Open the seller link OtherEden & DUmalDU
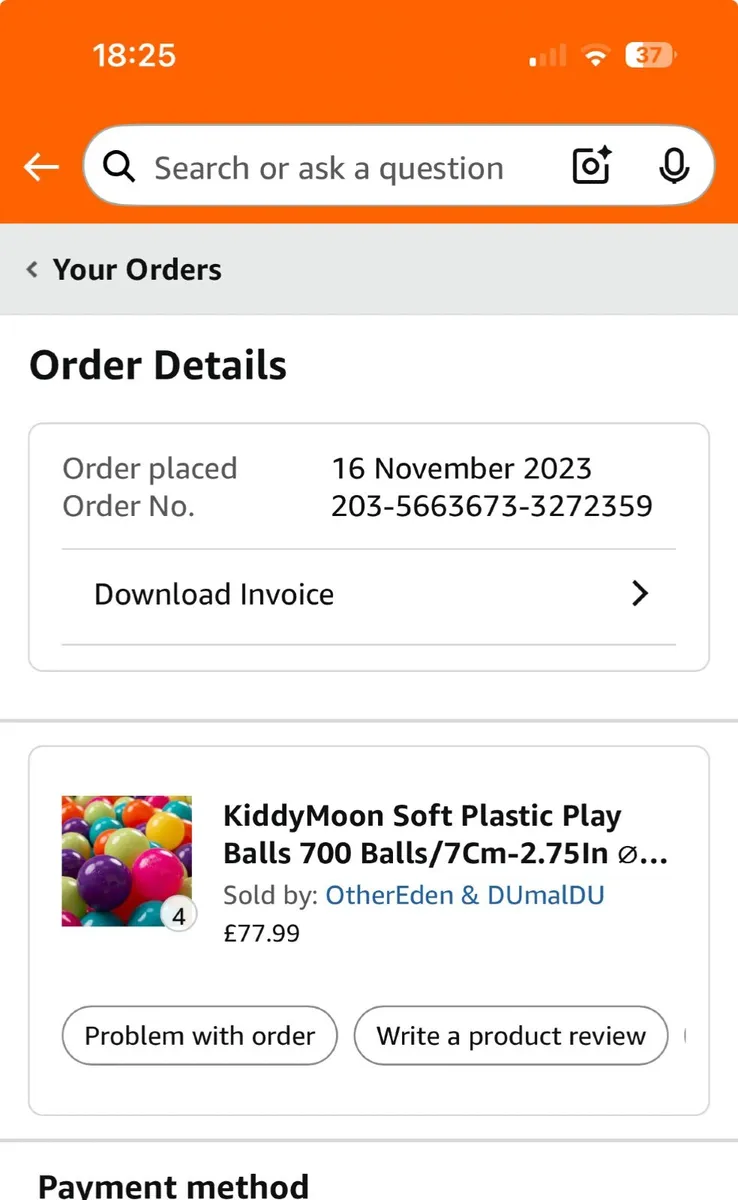Viewport: 738px width, 1200px height. tap(464, 895)
